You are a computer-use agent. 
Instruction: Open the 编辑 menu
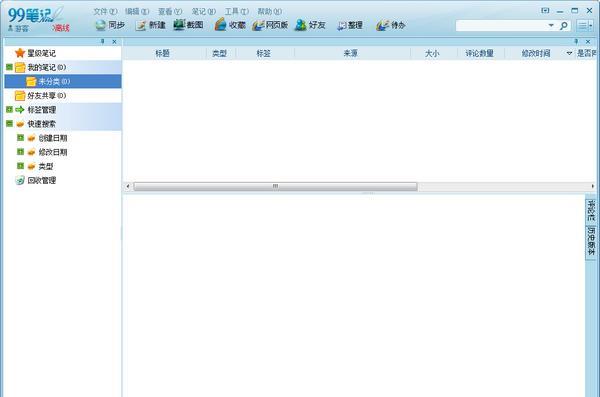pos(137,11)
